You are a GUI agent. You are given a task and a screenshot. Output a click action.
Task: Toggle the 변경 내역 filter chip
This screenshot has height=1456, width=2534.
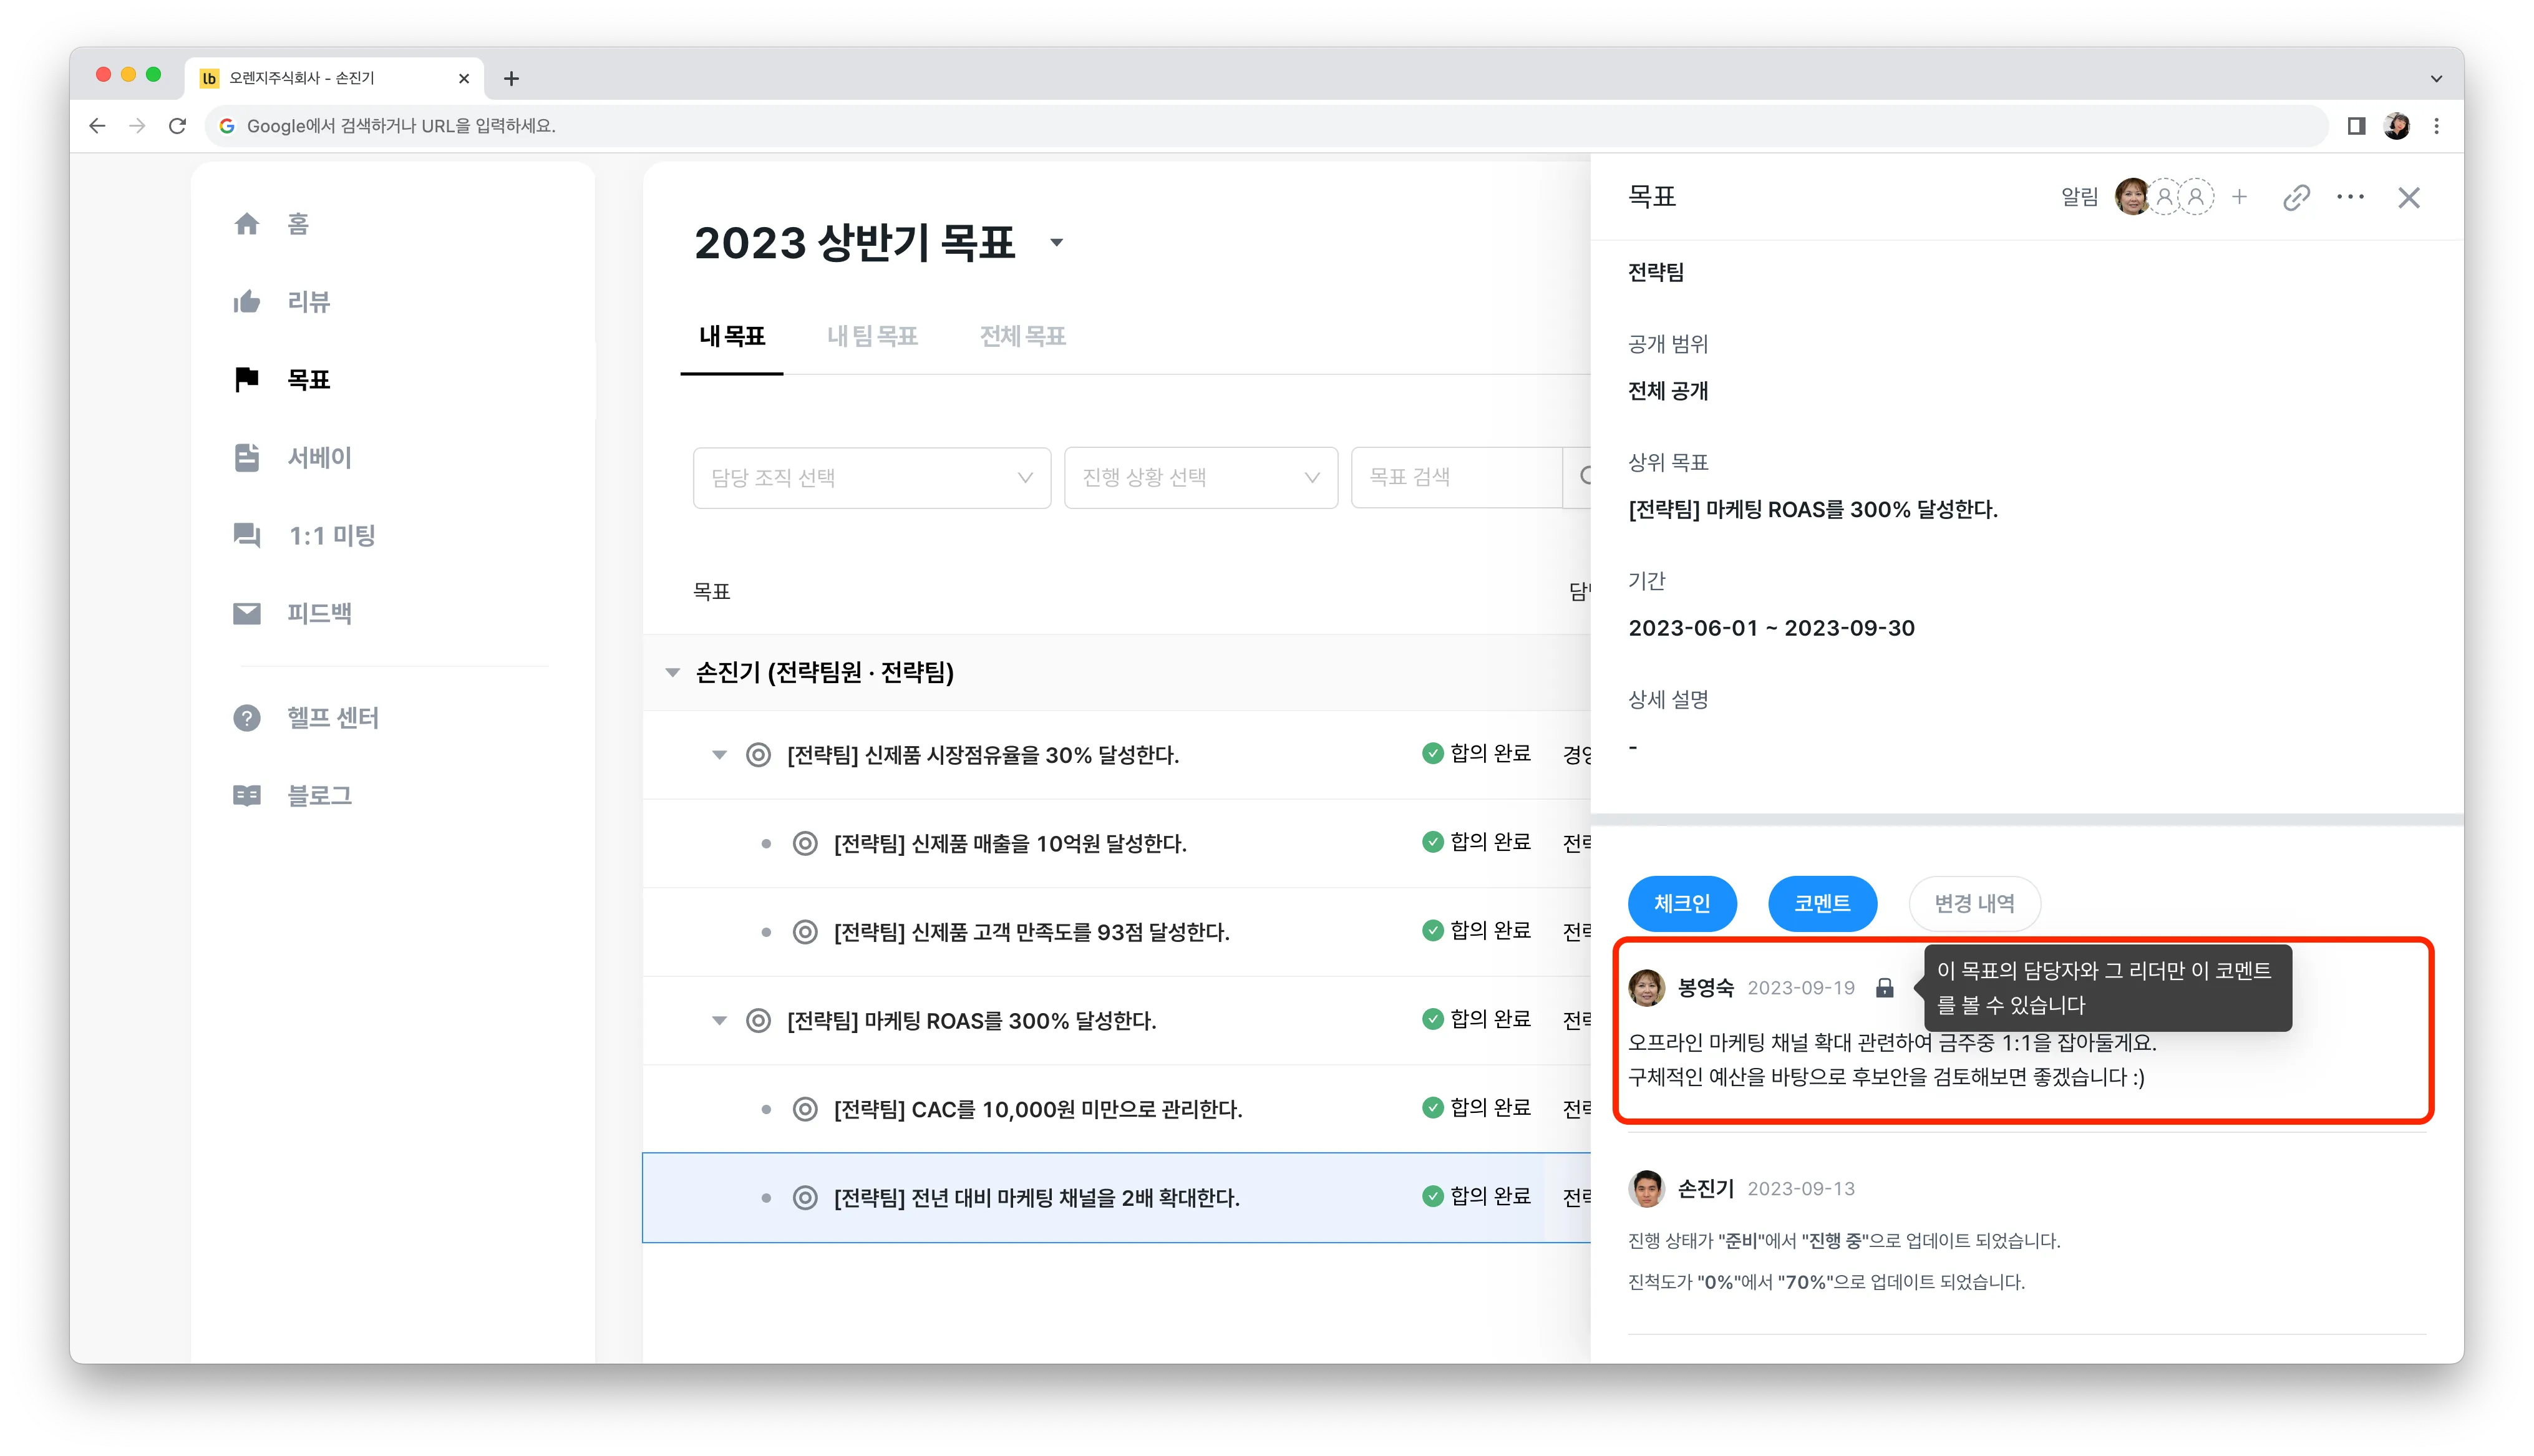1974,904
